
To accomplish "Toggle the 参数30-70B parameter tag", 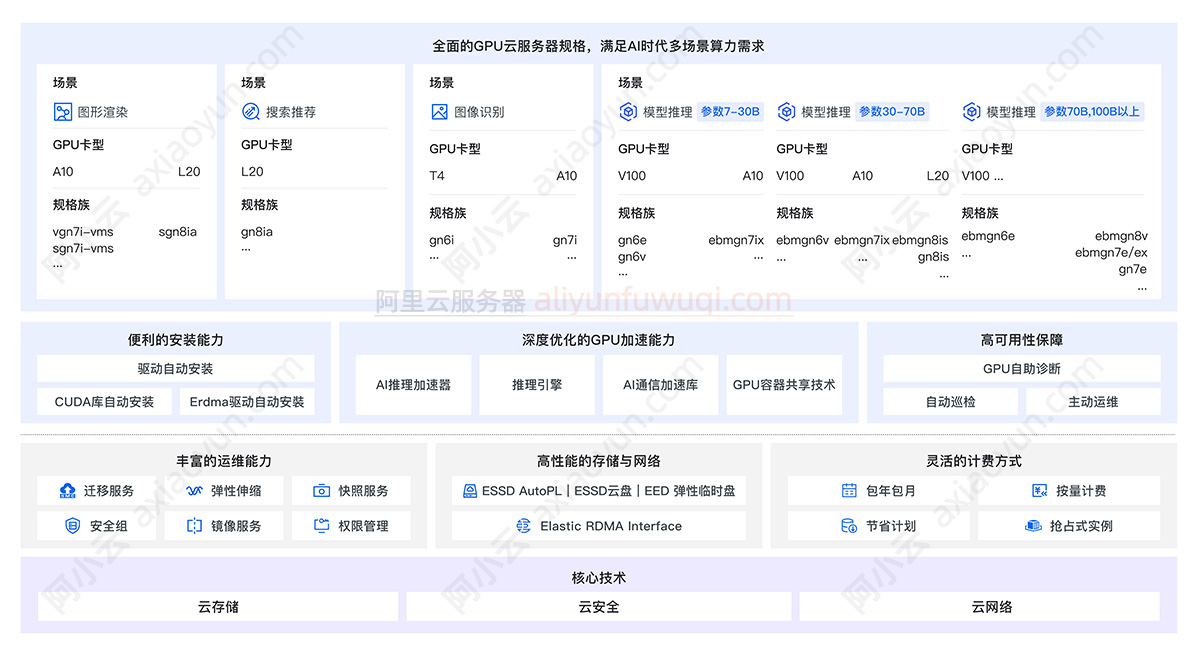I will tap(892, 111).
